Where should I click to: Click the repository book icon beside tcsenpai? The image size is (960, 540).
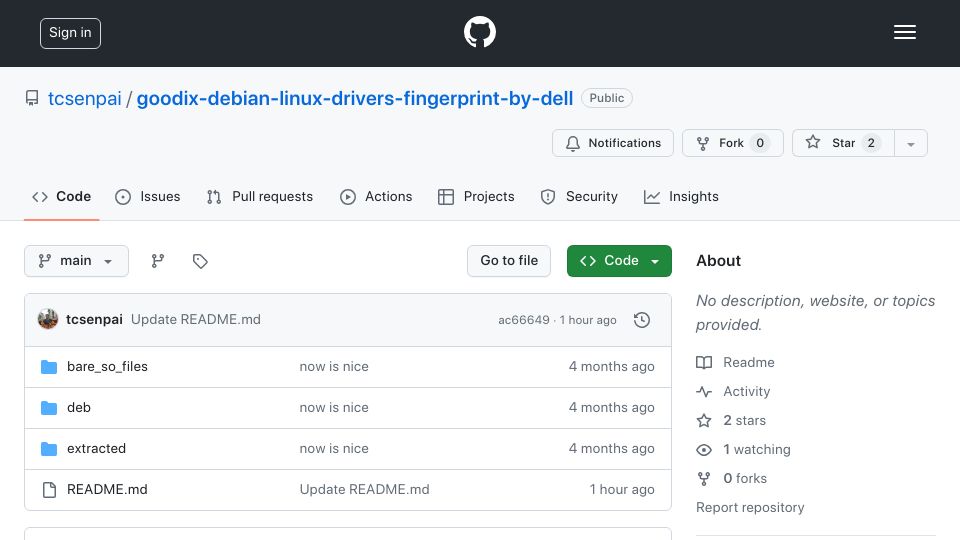point(32,98)
